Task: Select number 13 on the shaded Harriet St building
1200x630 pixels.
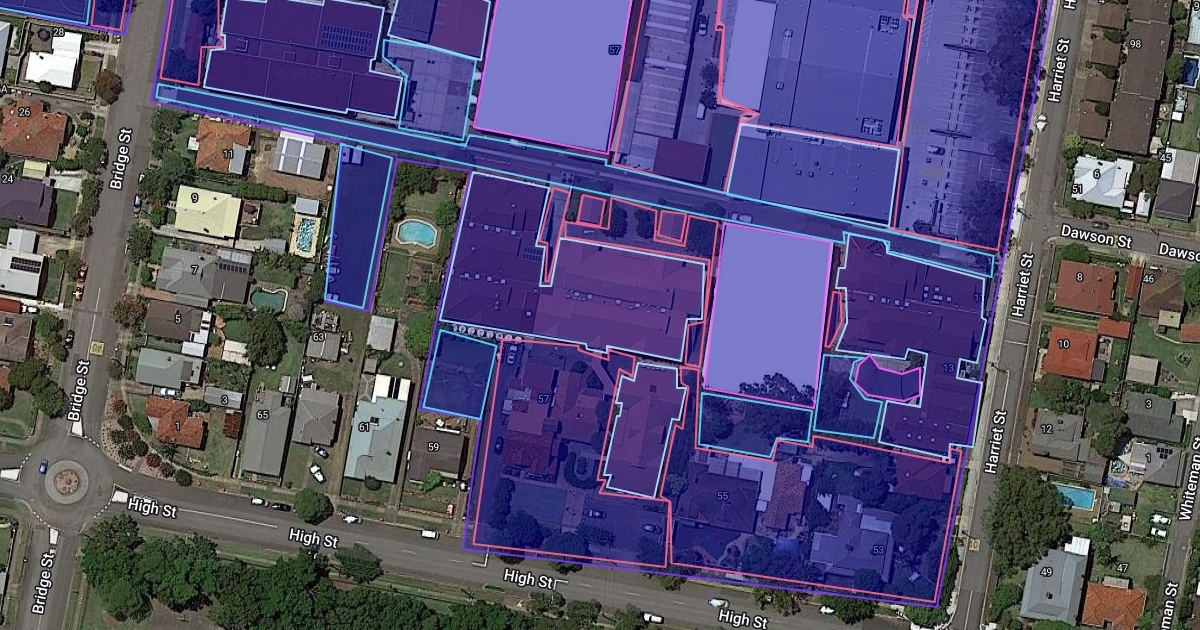Action: click(x=948, y=369)
